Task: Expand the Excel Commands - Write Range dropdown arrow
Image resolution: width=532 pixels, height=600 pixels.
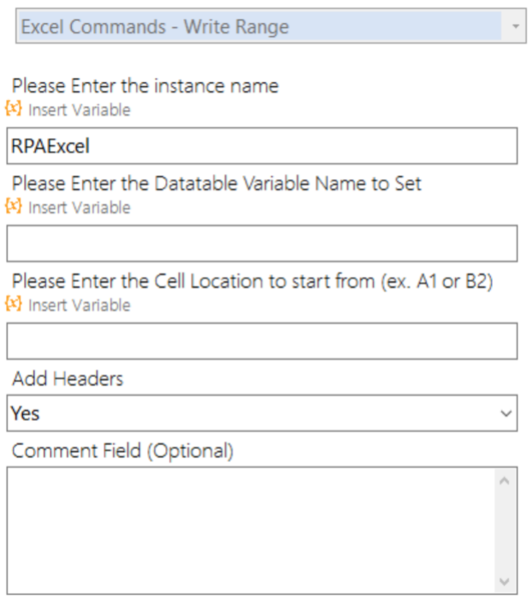Action: pyautogui.click(x=516, y=26)
